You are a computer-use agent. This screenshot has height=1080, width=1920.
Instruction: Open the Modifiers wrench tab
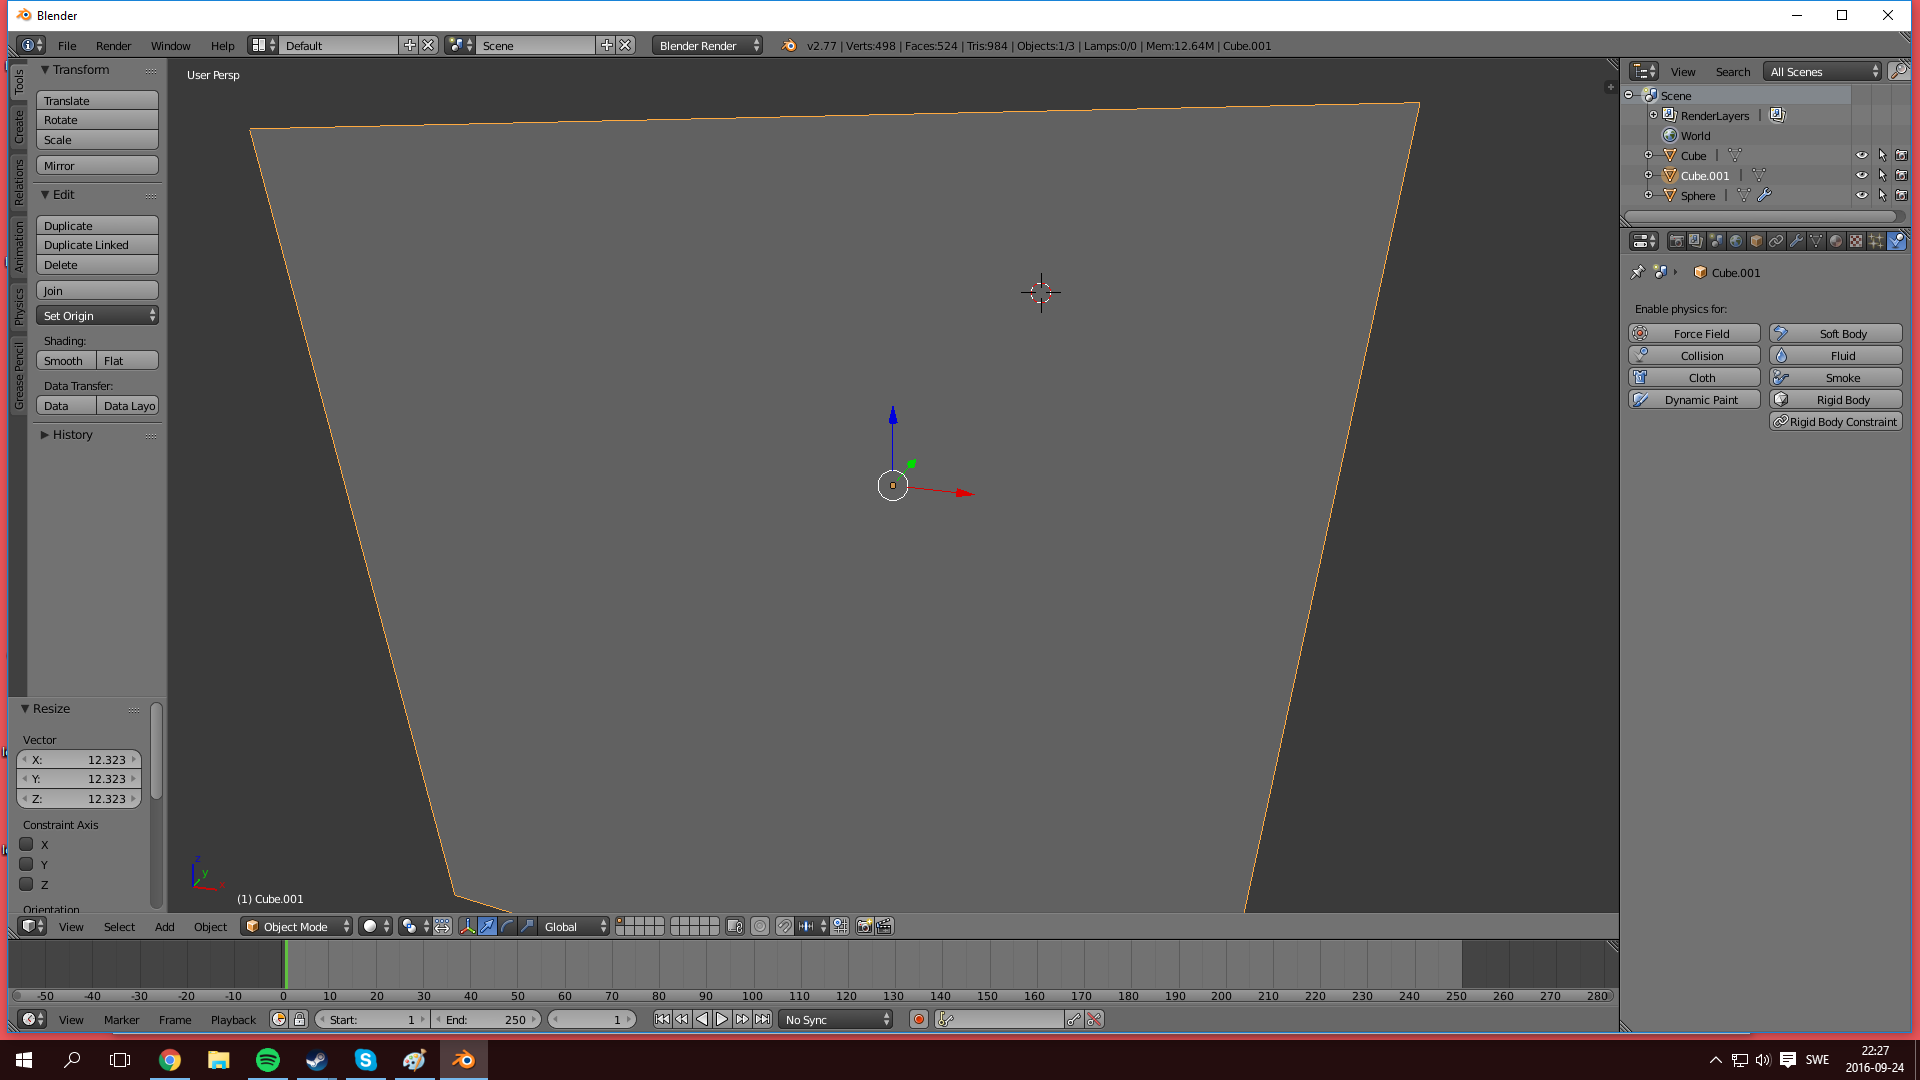pos(1796,241)
